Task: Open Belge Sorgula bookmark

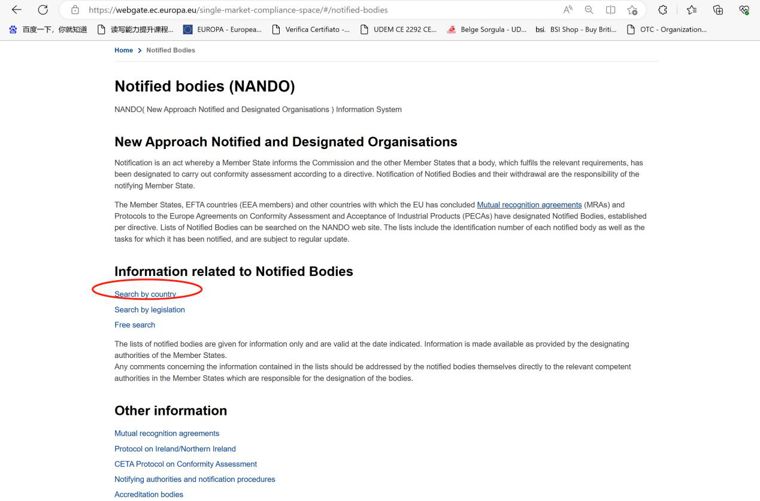Action: (x=487, y=30)
